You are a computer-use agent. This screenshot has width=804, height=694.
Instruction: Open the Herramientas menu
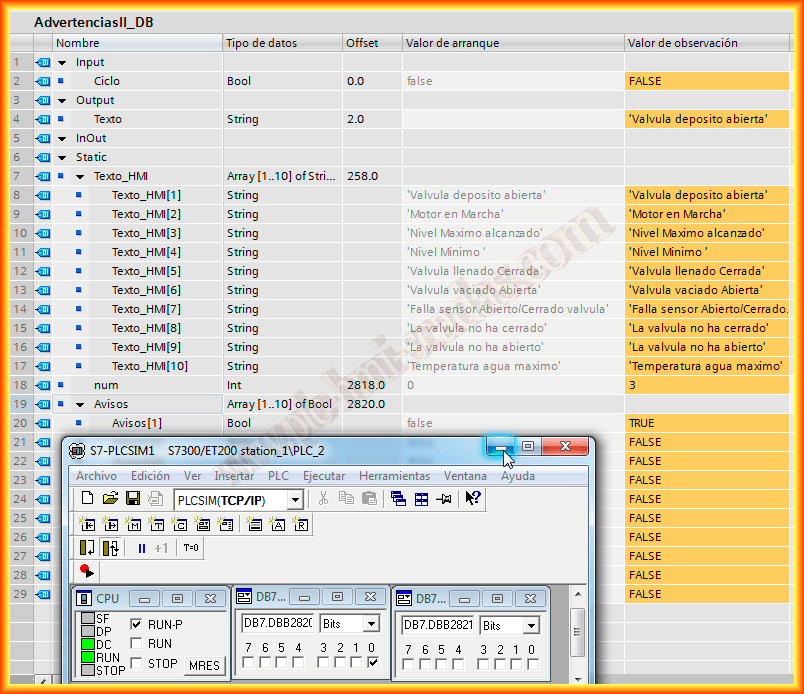[x=394, y=476]
